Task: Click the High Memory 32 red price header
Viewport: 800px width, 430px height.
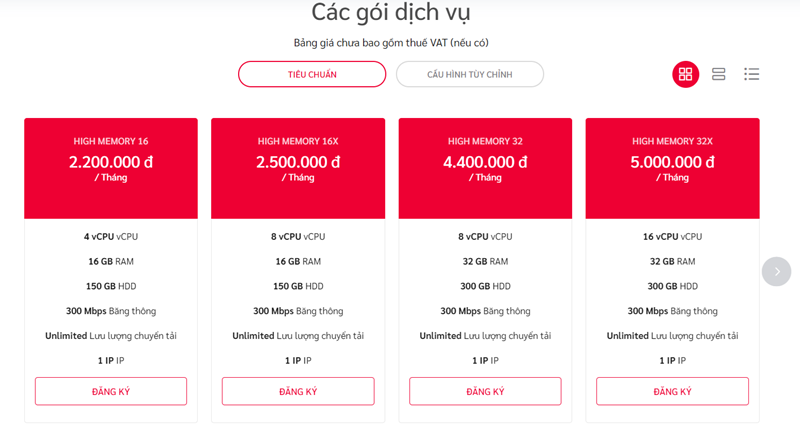Action: click(485, 168)
